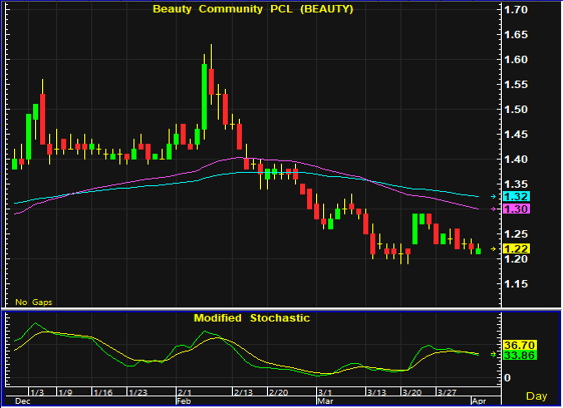Viewport: 563px width, 408px height.
Task: Click the No Gaps label
Action: (x=34, y=302)
